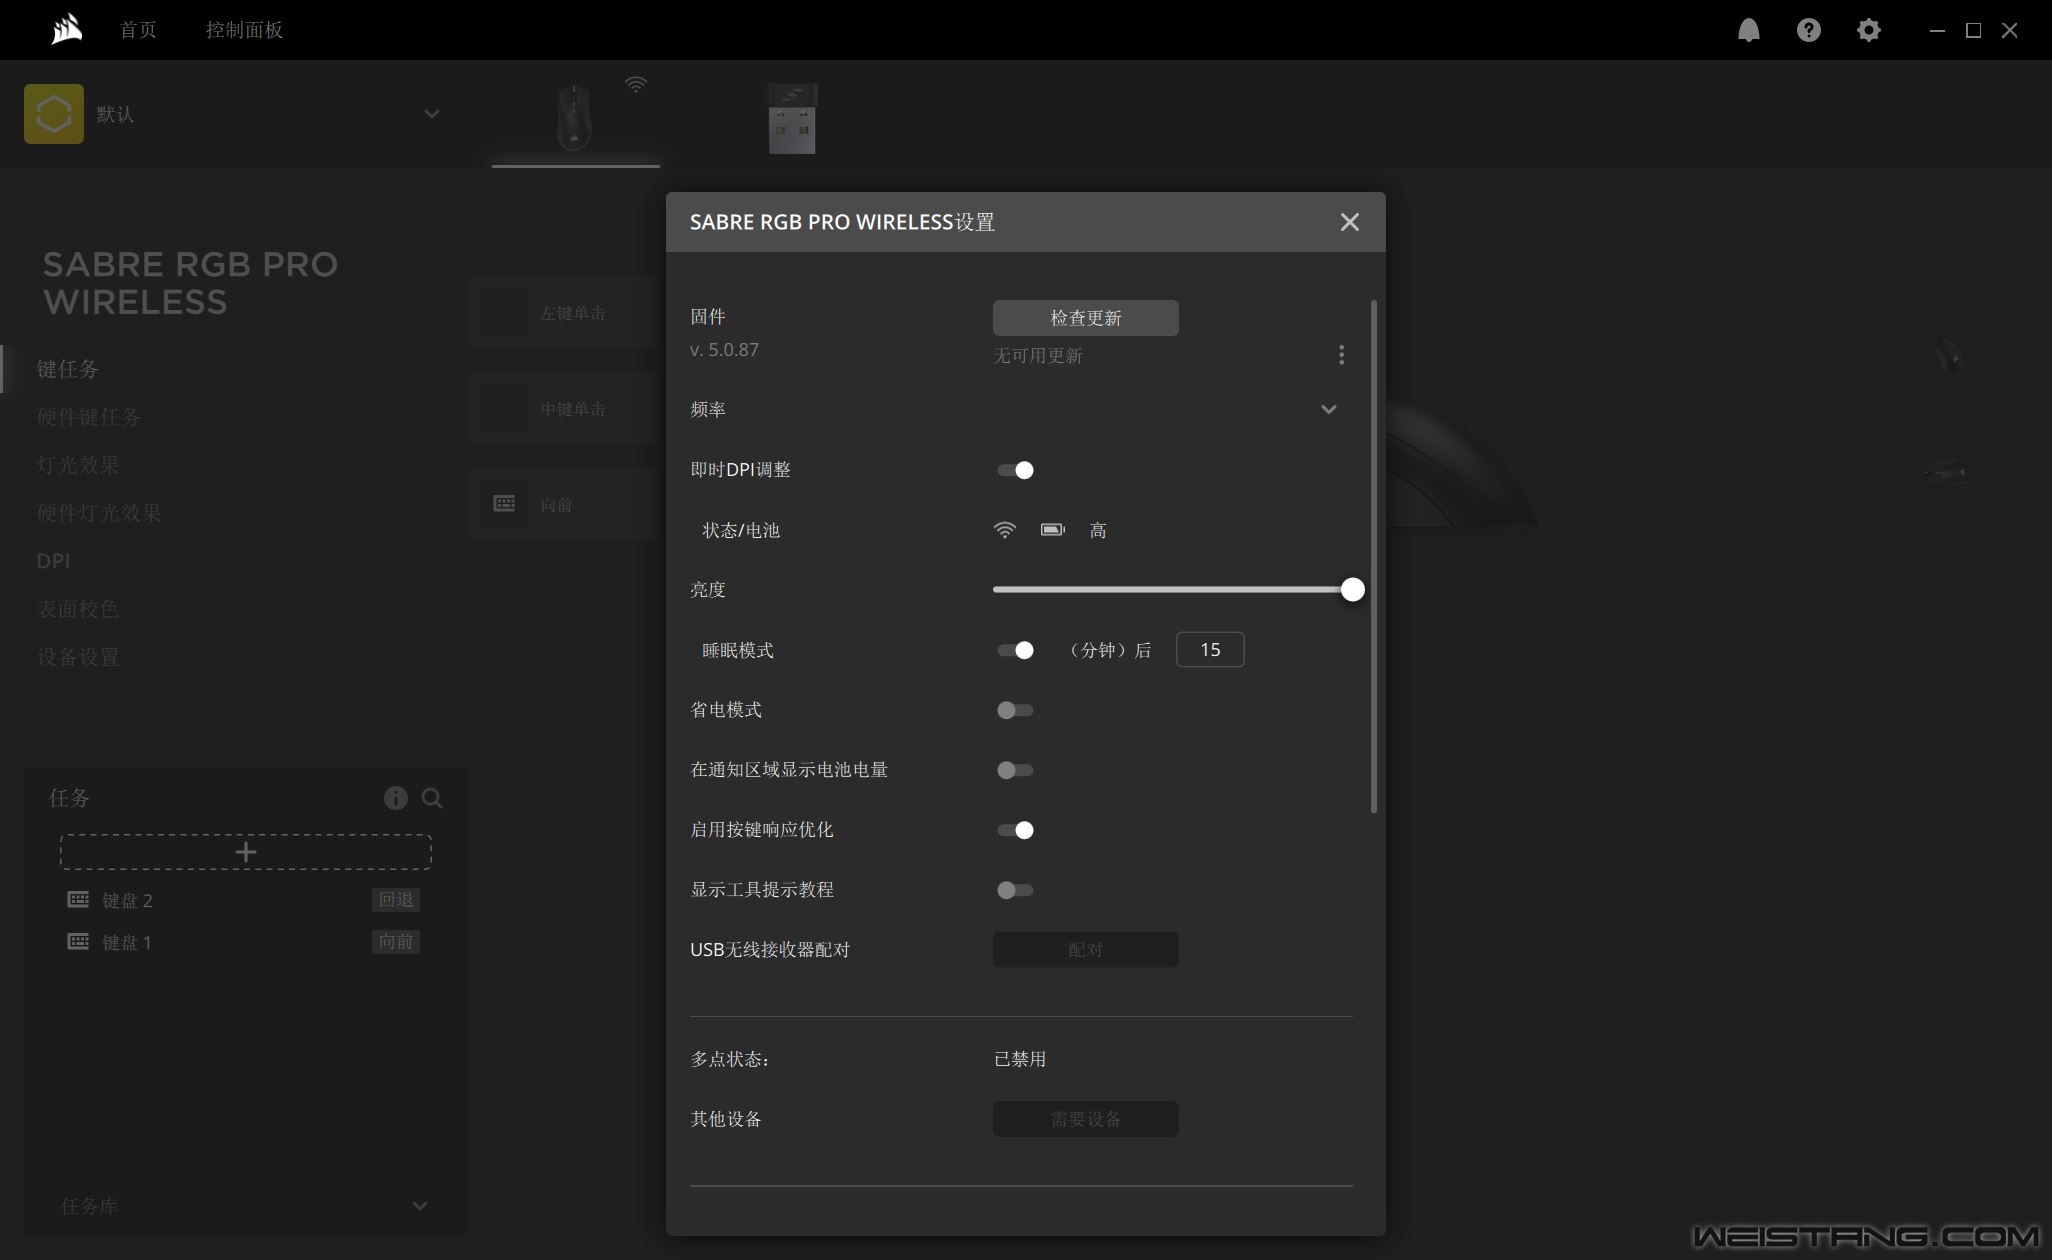Screen dimensions: 2052x1260
Task: Click the Corsair sails logo
Action: 66,29
